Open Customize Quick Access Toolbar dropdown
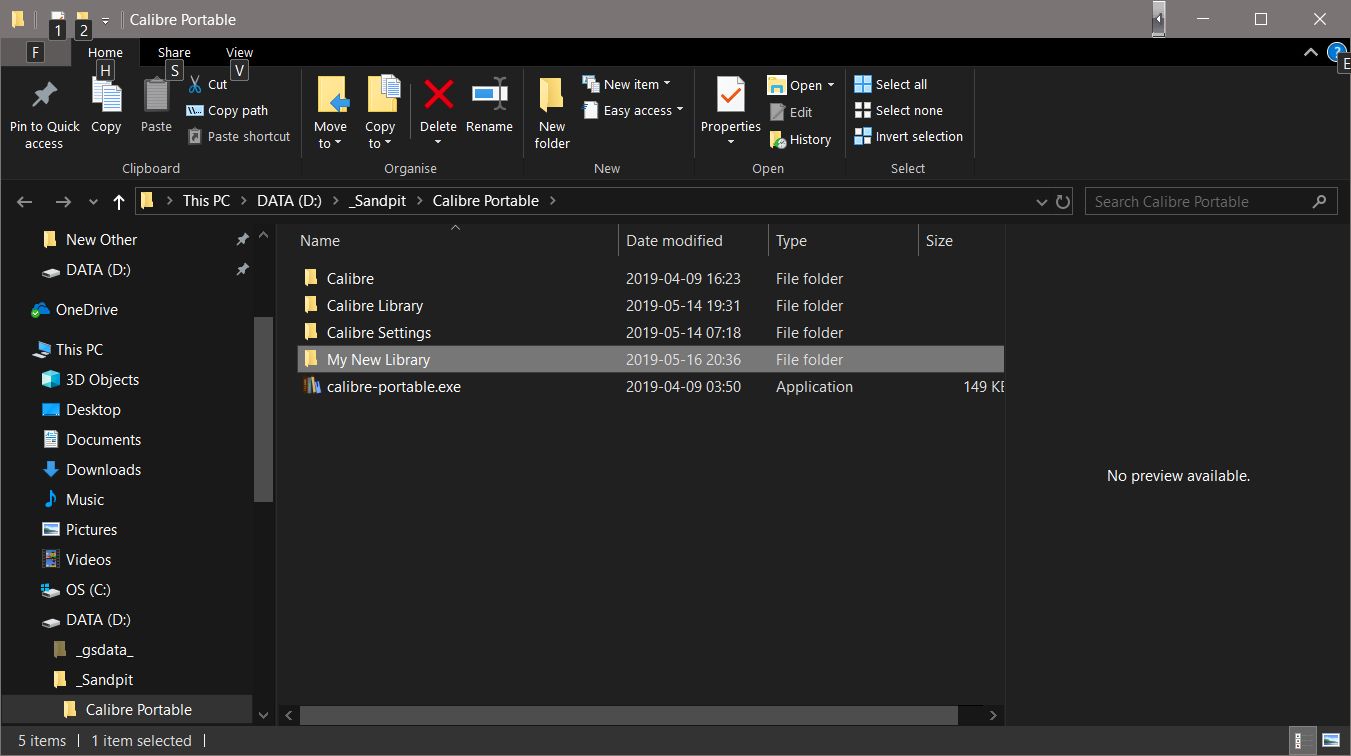The image size is (1351, 756). pos(105,20)
